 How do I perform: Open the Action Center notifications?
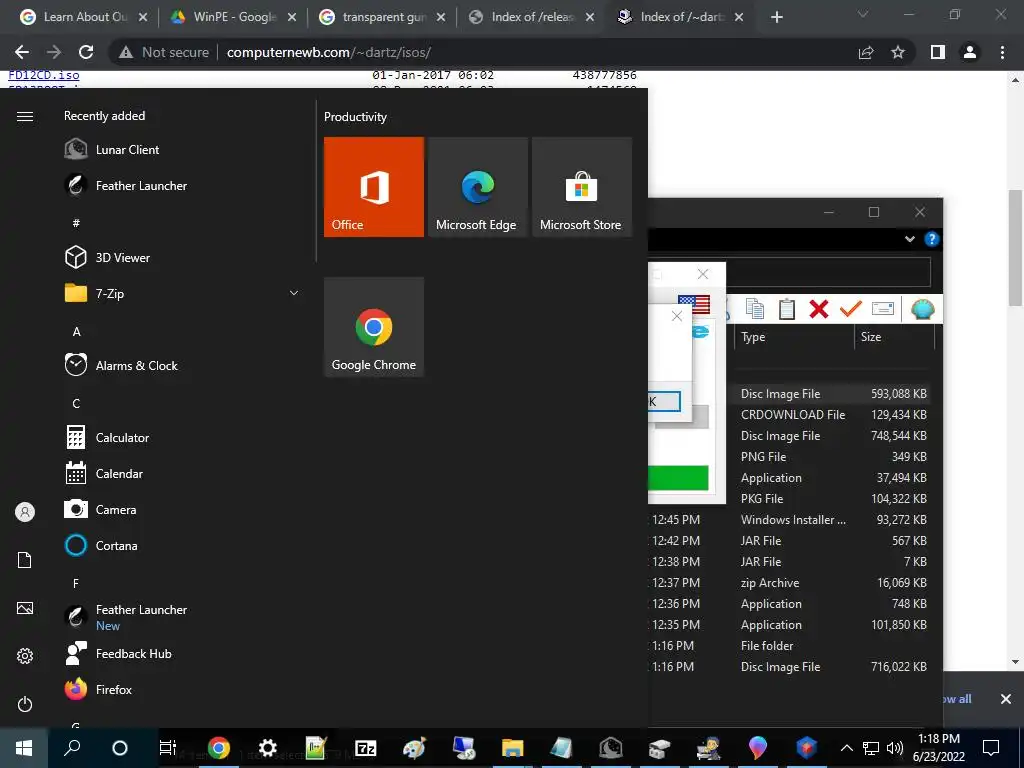click(991, 748)
